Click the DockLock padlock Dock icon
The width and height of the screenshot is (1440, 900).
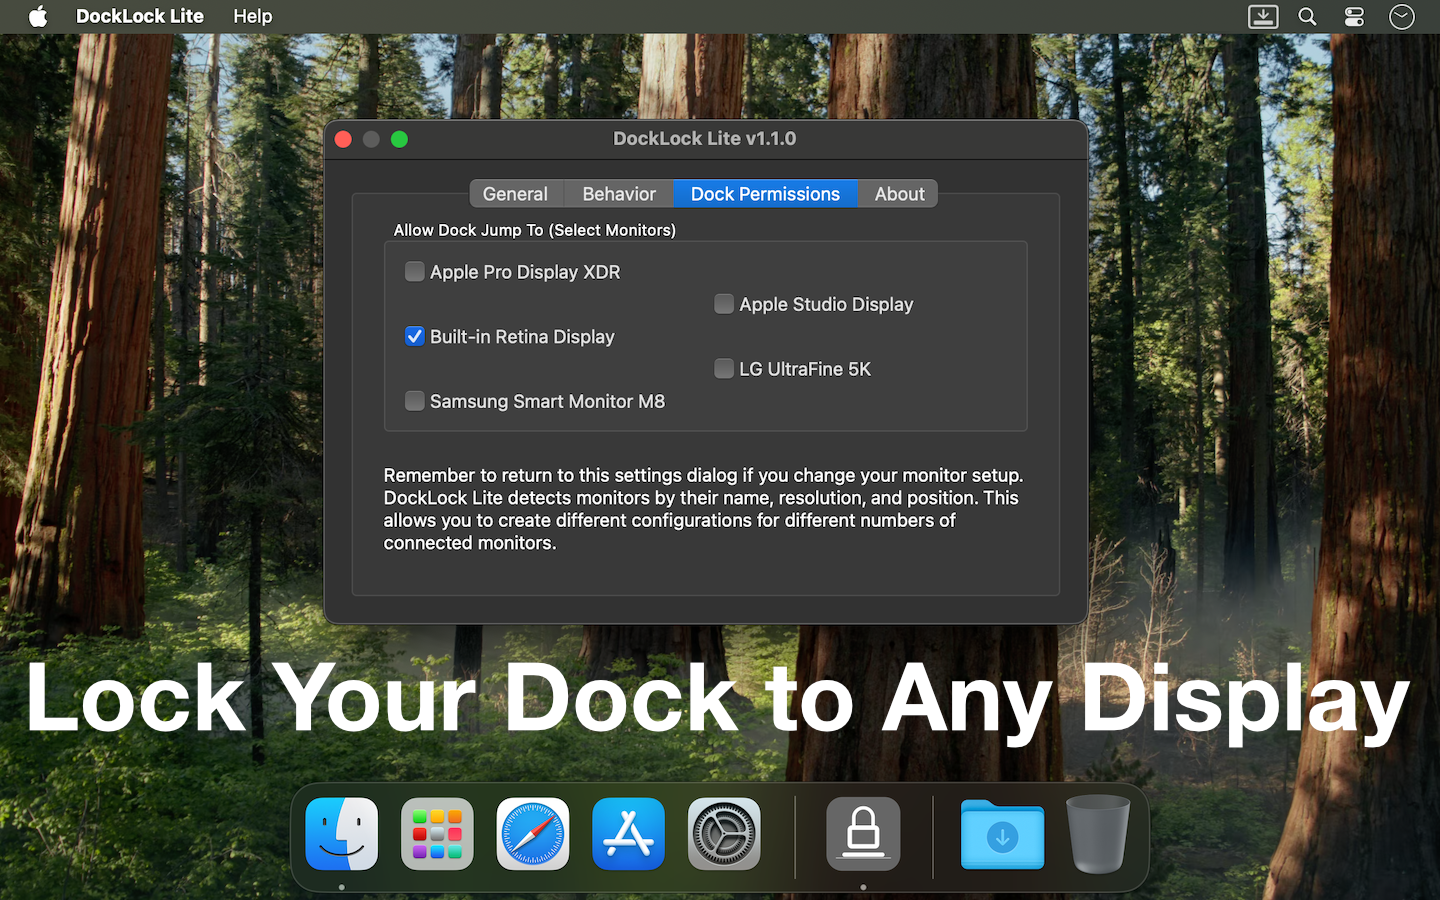click(863, 834)
